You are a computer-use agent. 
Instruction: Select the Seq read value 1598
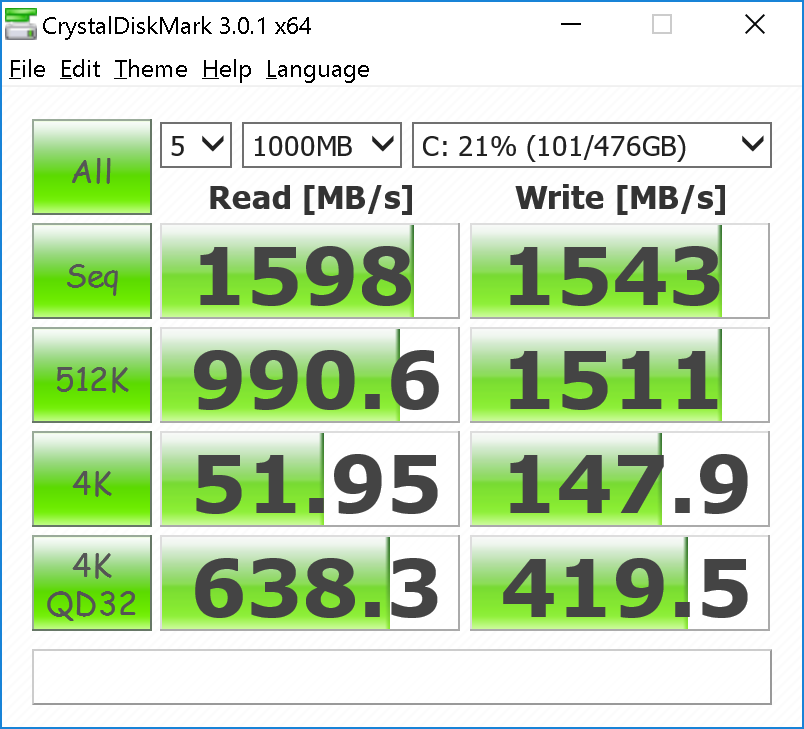pos(310,271)
